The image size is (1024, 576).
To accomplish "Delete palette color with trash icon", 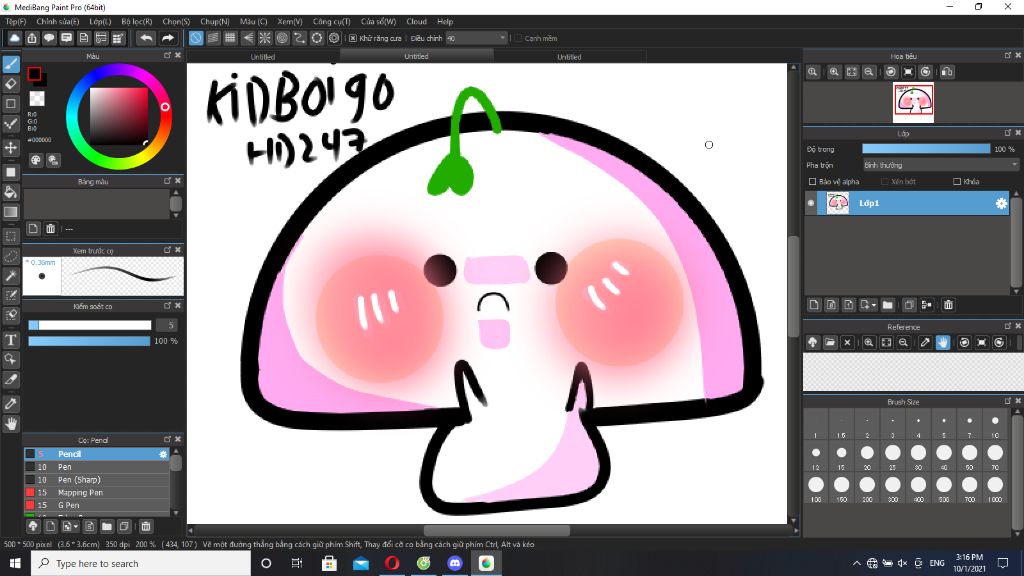I will 50,229.
